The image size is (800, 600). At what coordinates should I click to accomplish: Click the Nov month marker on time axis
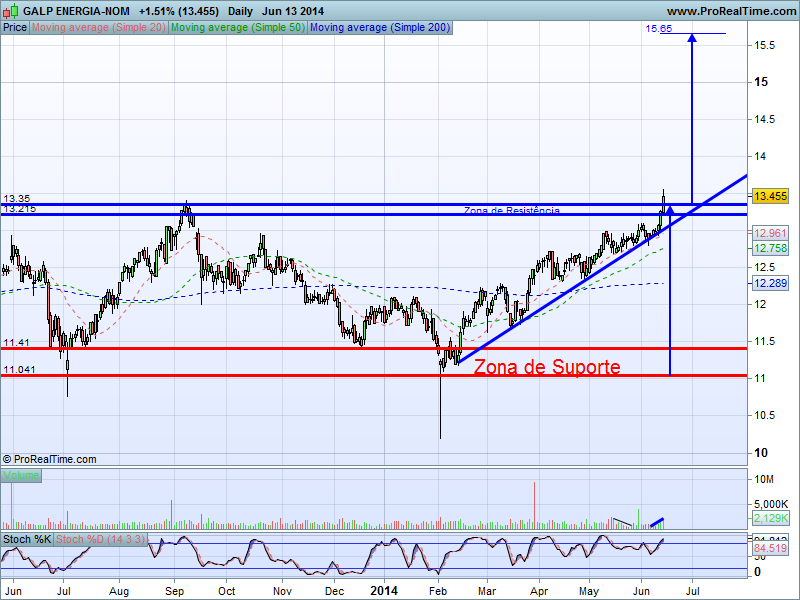point(282,591)
